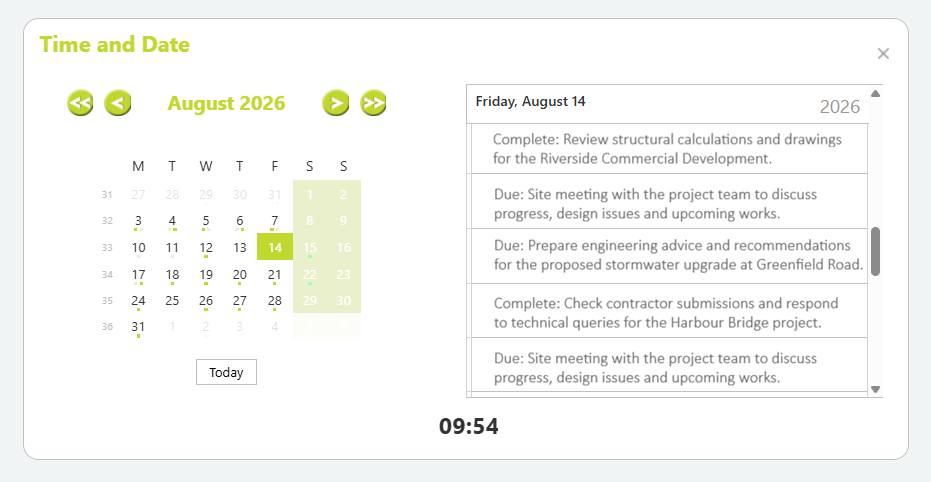The height and width of the screenshot is (482, 931).
Task: Click the August 2026 month title
Action: [226, 103]
